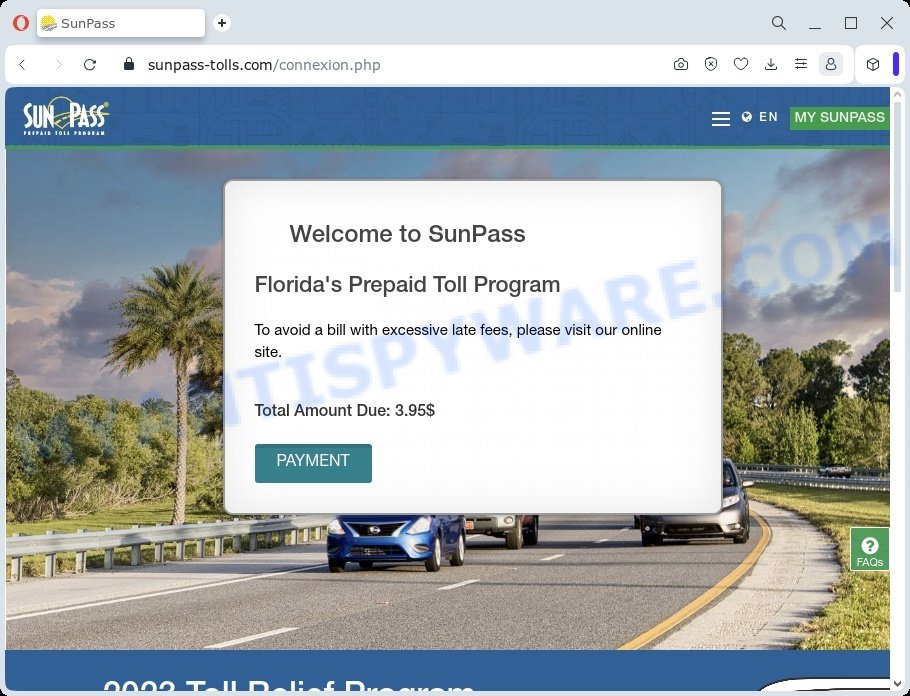Click the Opera sidebar toggle strip
The image size is (910, 696).
coord(896,64)
